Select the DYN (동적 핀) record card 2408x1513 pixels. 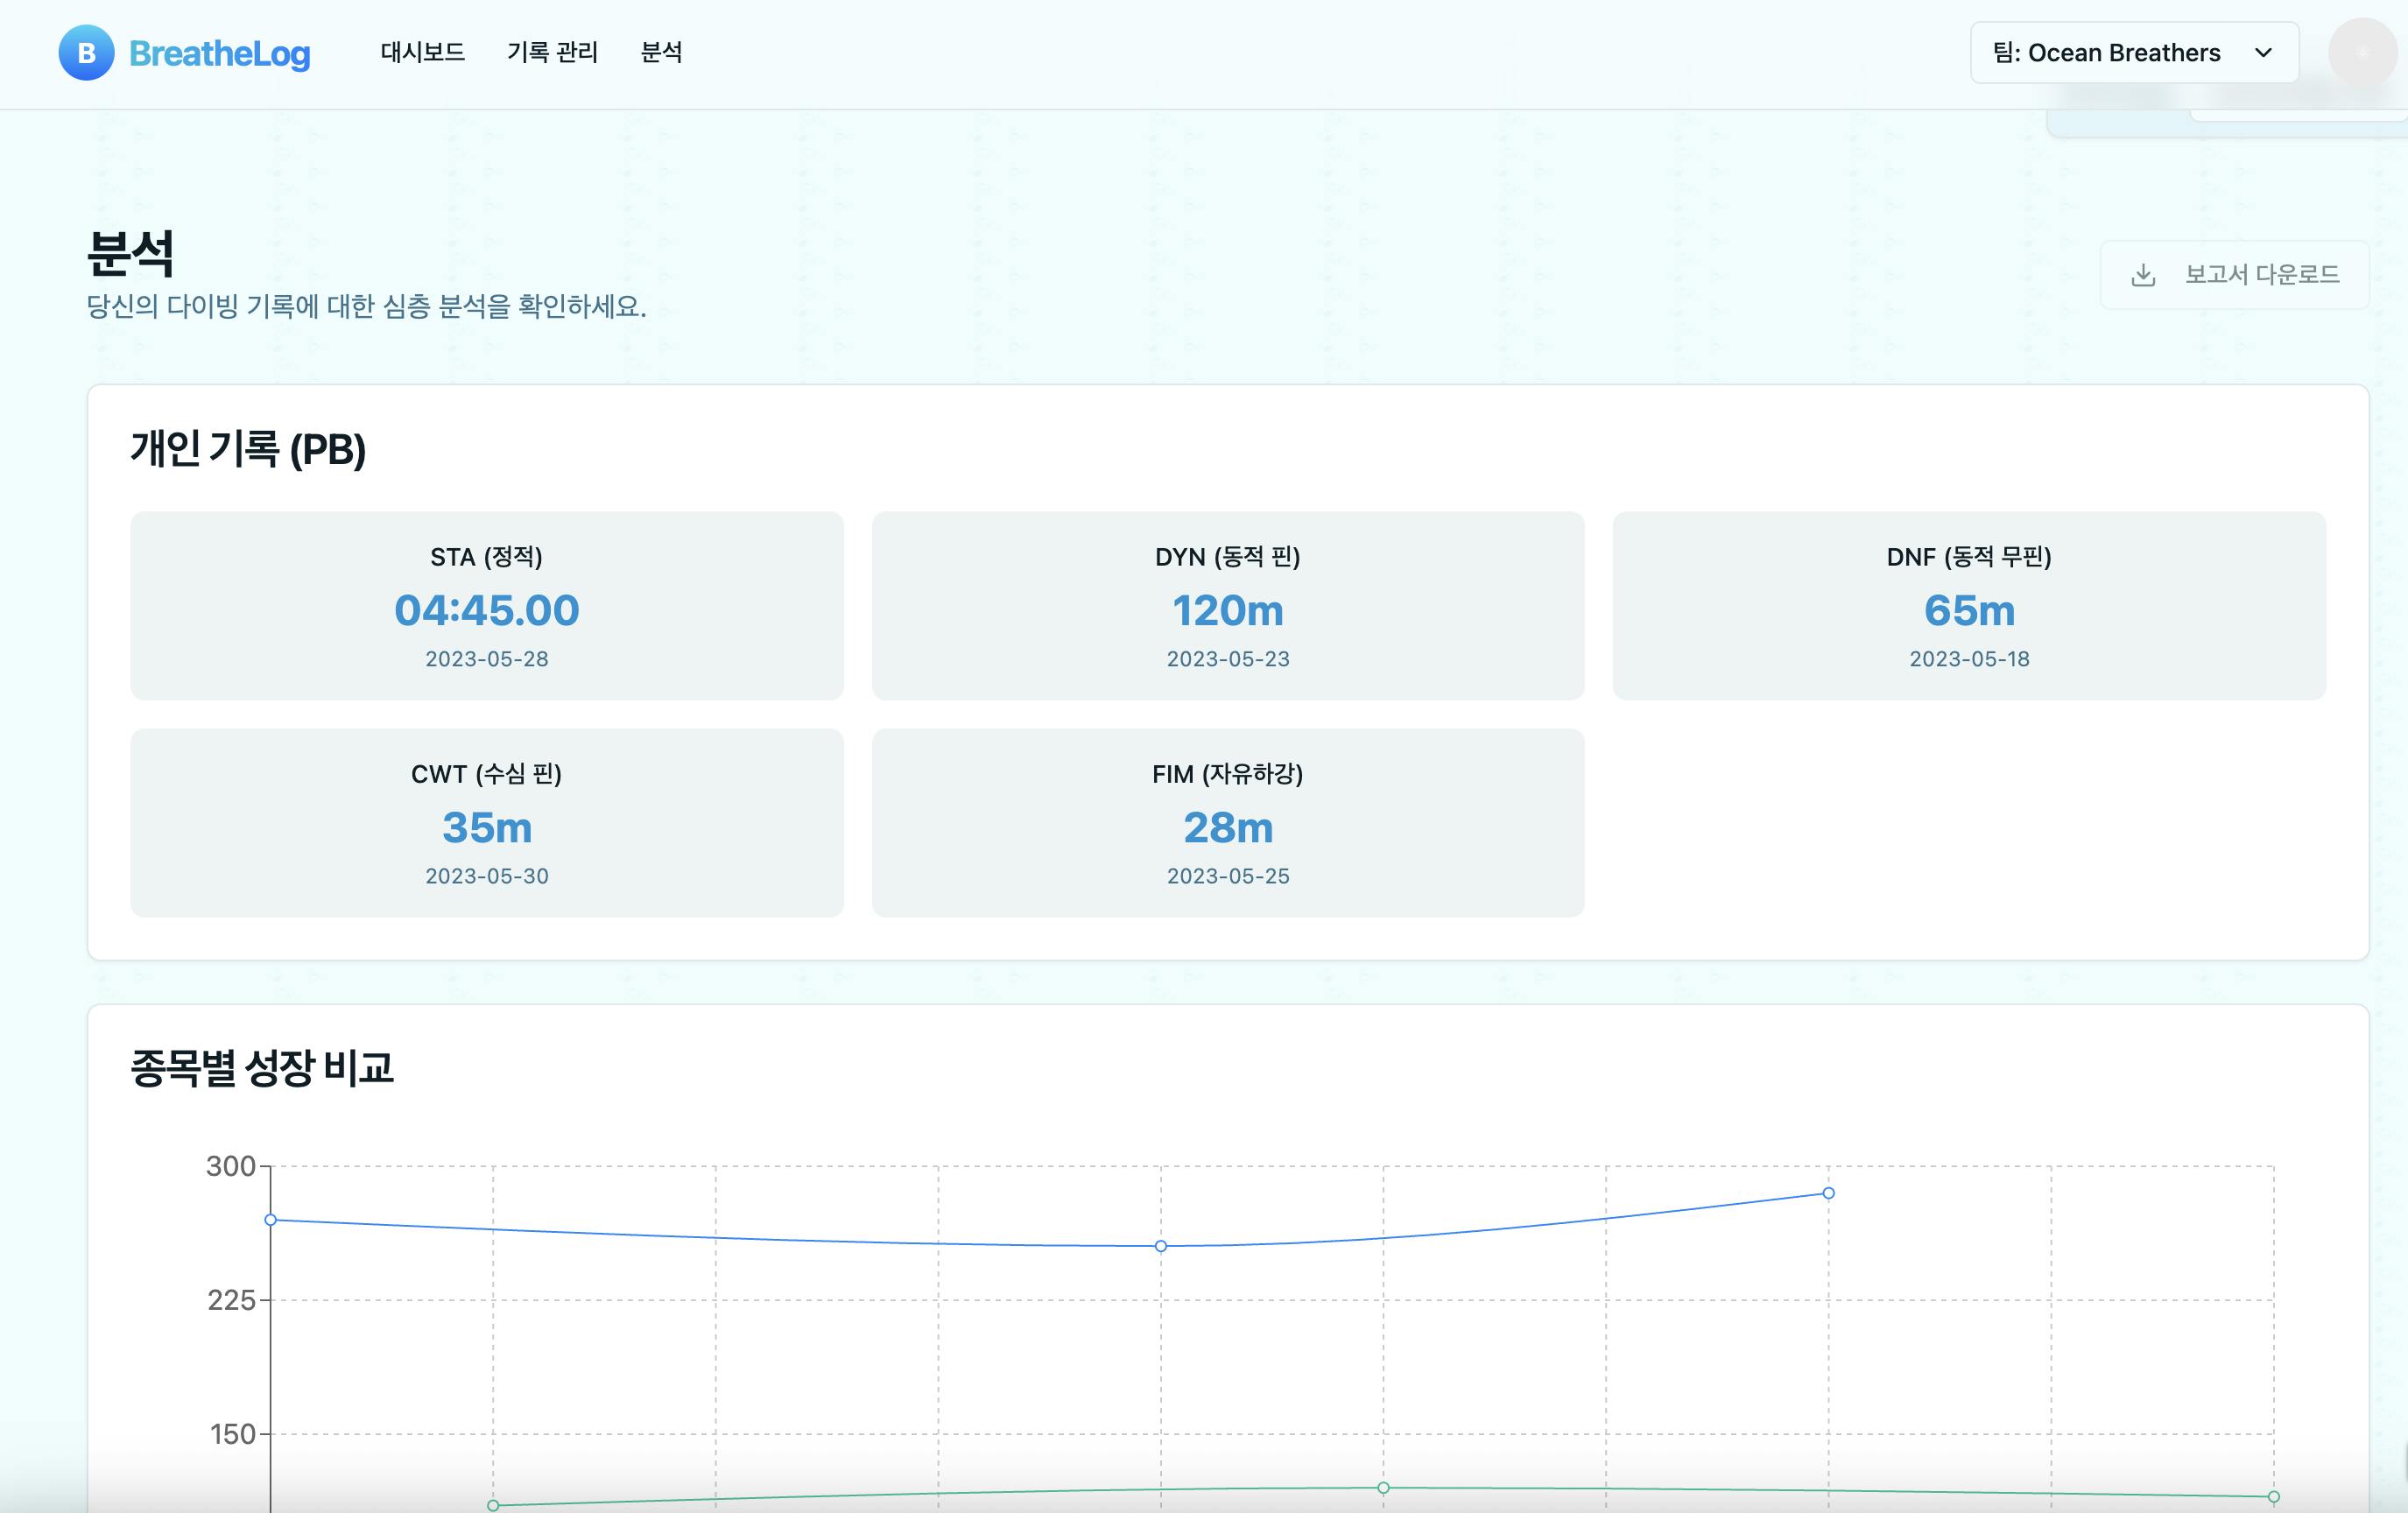click(1228, 606)
